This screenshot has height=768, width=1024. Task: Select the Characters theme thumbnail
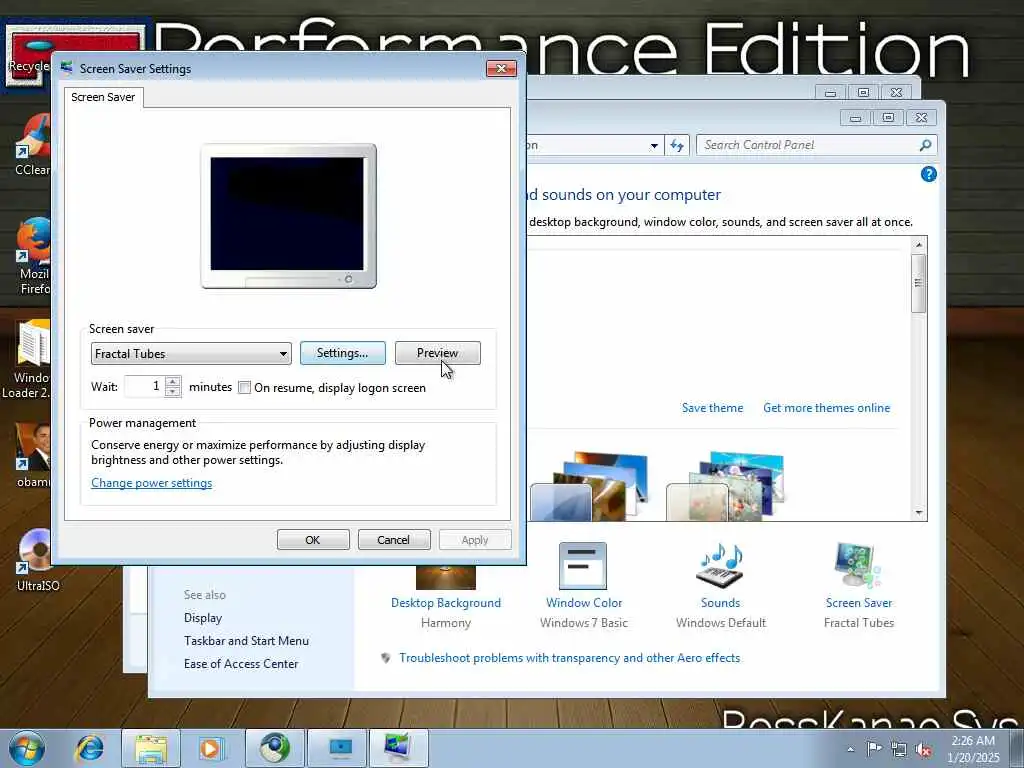click(x=725, y=487)
